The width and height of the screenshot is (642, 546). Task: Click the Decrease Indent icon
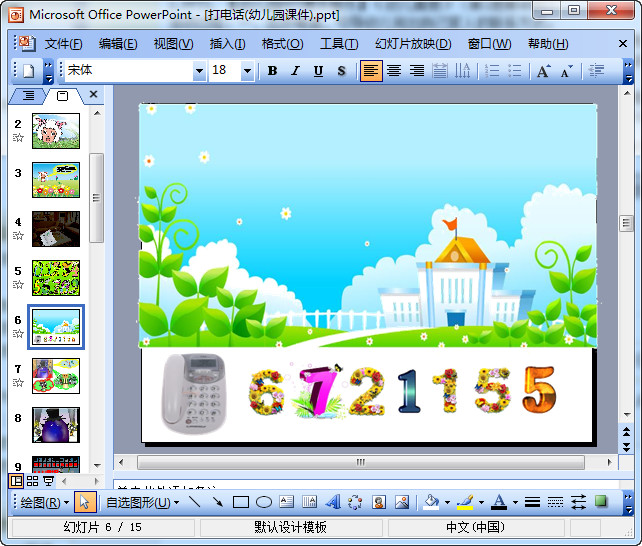(x=596, y=71)
